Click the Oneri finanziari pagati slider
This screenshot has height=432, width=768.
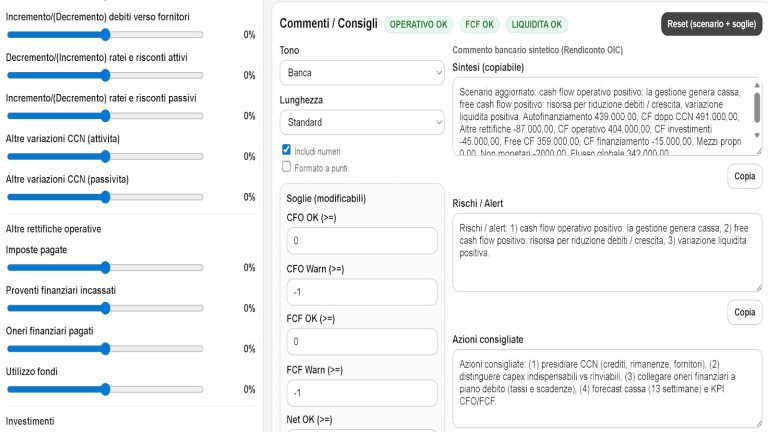tap(105, 349)
